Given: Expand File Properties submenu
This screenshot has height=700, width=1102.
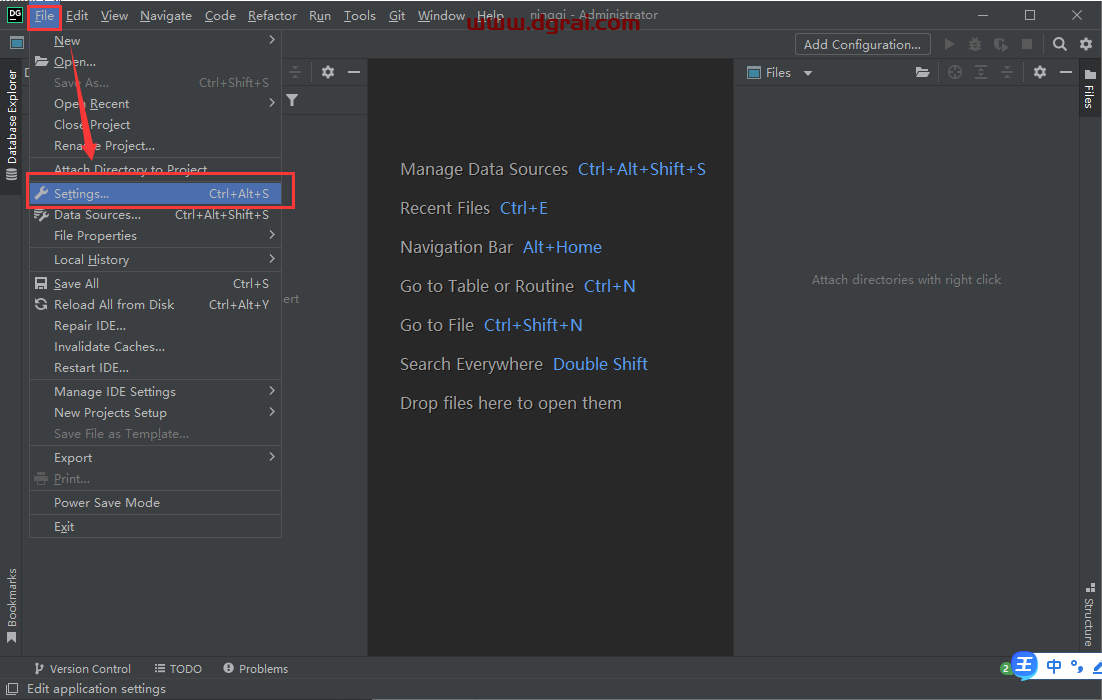Looking at the screenshot, I should (x=155, y=235).
